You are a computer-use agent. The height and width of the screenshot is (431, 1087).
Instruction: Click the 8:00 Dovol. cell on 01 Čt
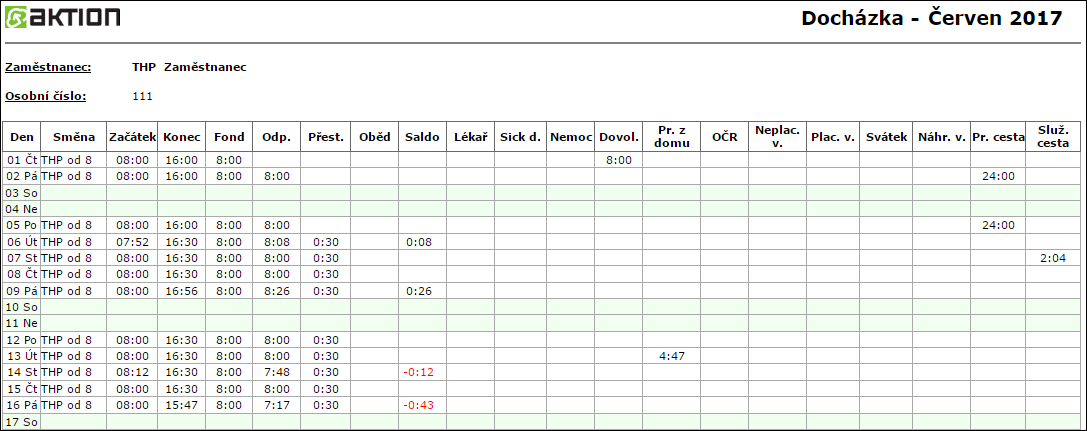click(x=618, y=159)
